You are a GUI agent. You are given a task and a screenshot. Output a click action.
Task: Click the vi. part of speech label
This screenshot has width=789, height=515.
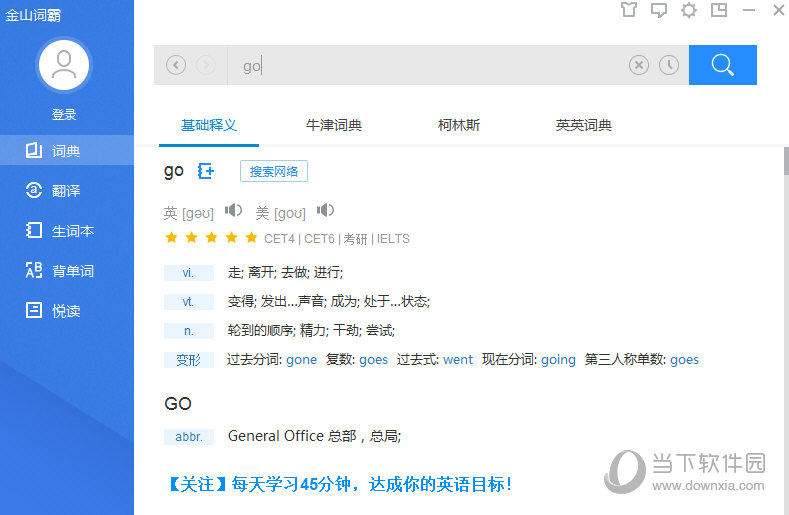click(188, 273)
